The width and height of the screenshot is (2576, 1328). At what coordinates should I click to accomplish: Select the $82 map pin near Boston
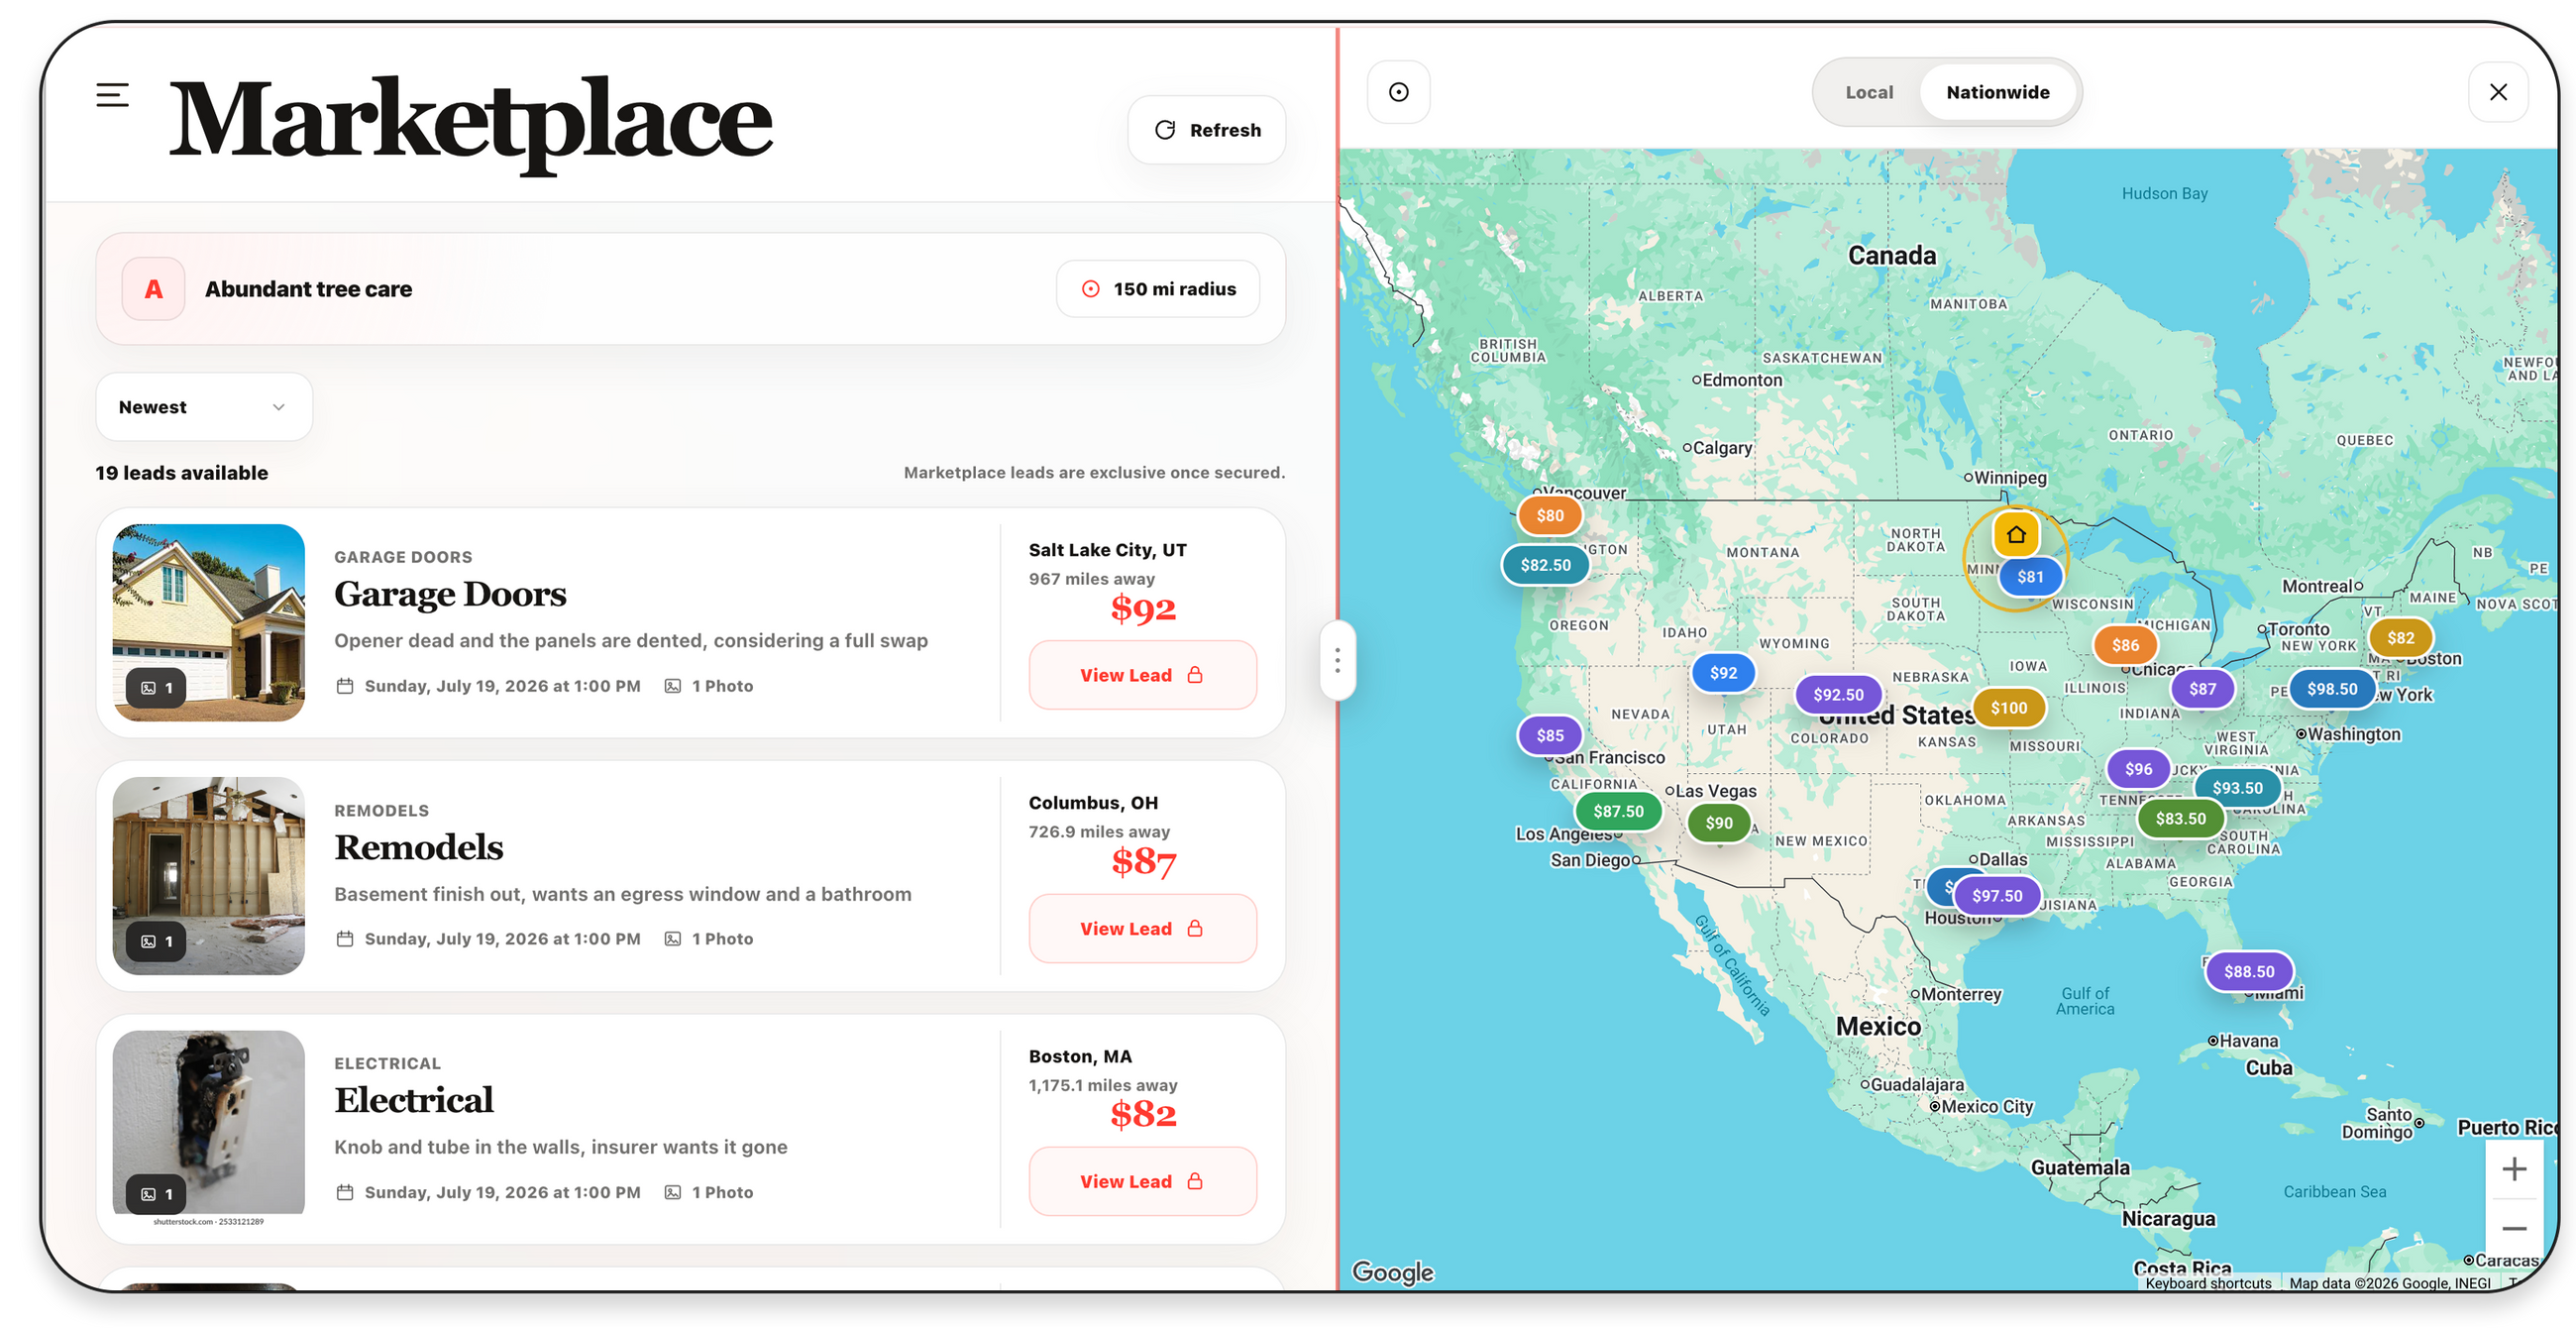(2400, 638)
